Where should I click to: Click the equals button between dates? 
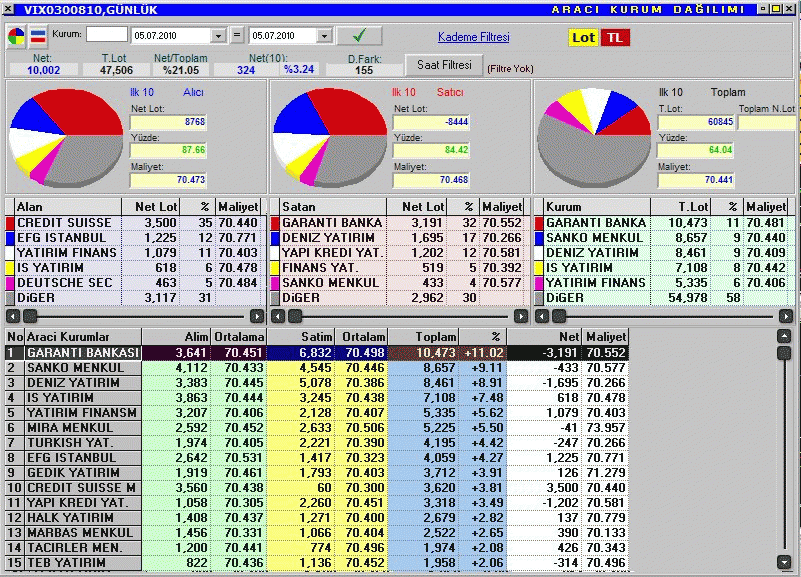(x=237, y=35)
